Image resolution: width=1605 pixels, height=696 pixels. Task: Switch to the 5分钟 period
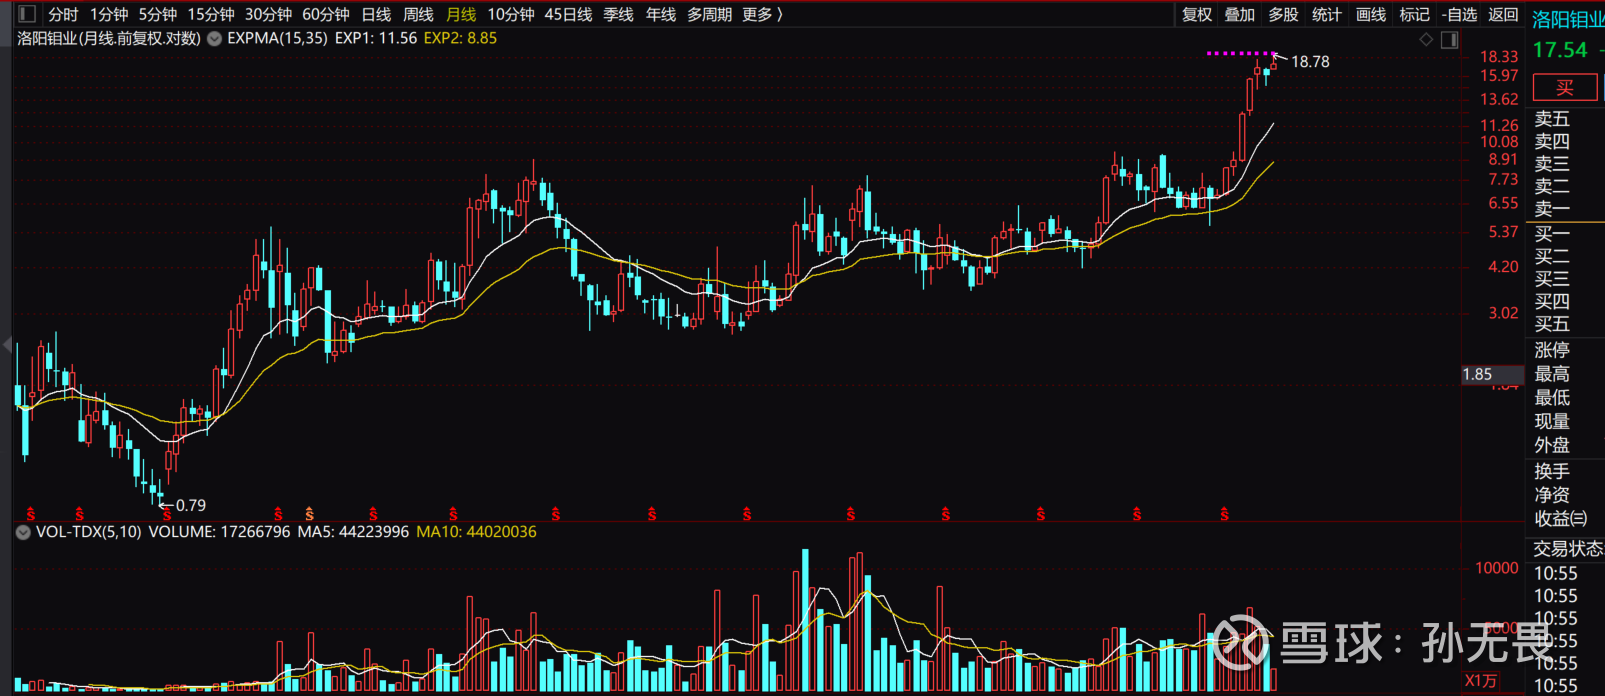(x=157, y=14)
